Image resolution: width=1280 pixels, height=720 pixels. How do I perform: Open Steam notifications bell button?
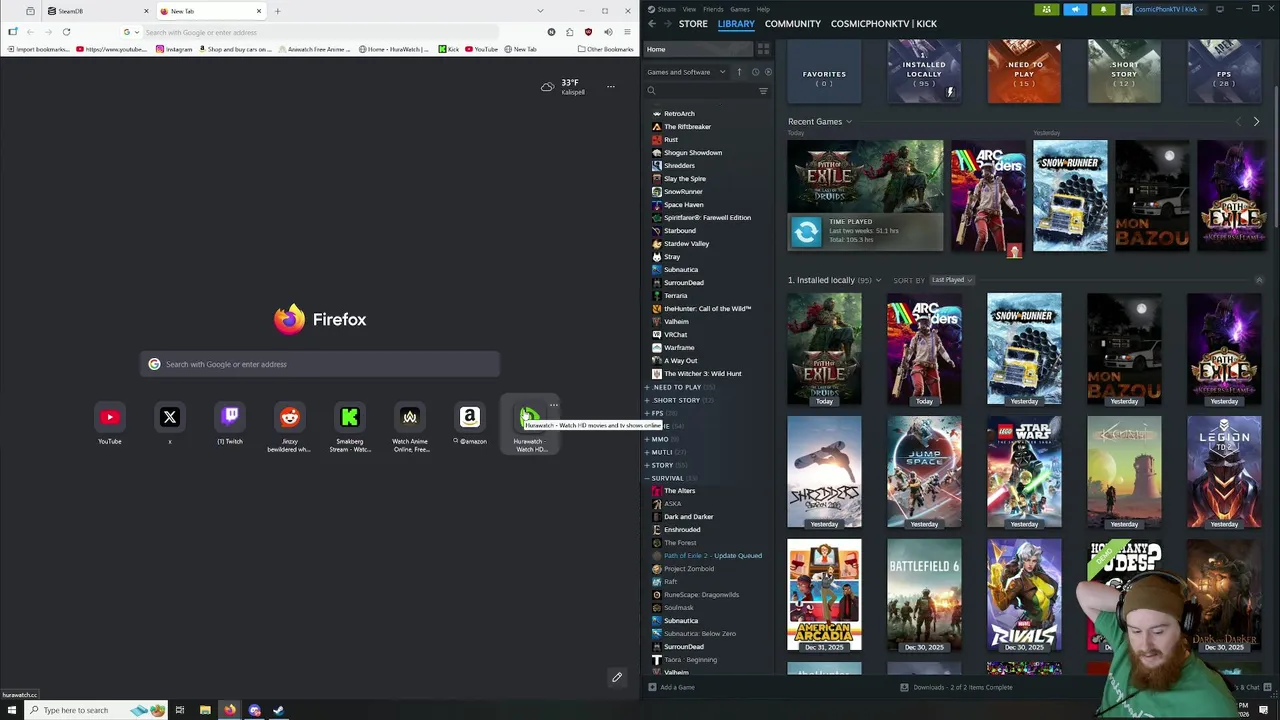point(1103,9)
